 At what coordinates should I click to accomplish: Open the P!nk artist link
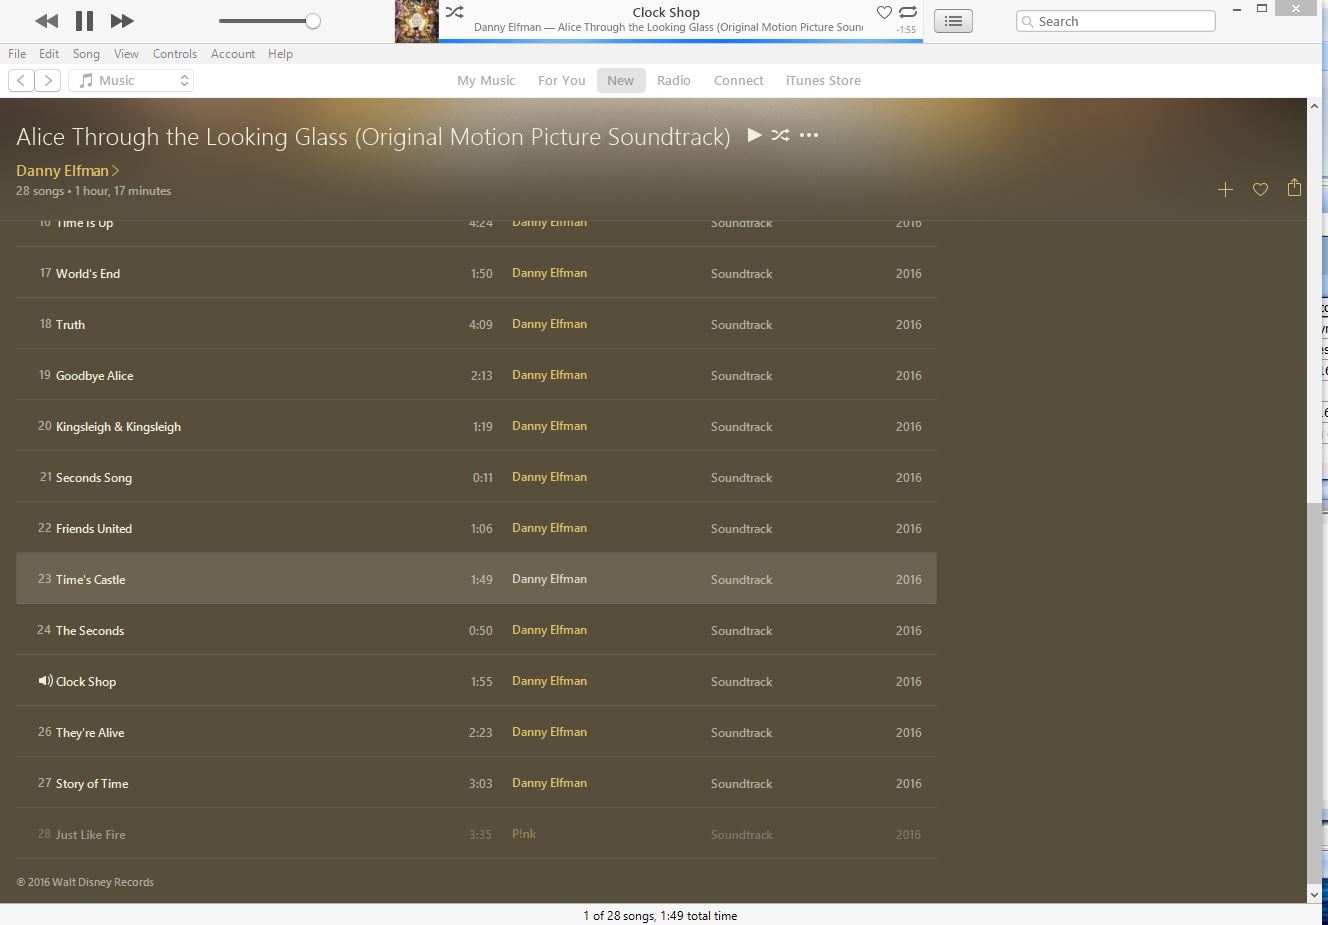[524, 834]
